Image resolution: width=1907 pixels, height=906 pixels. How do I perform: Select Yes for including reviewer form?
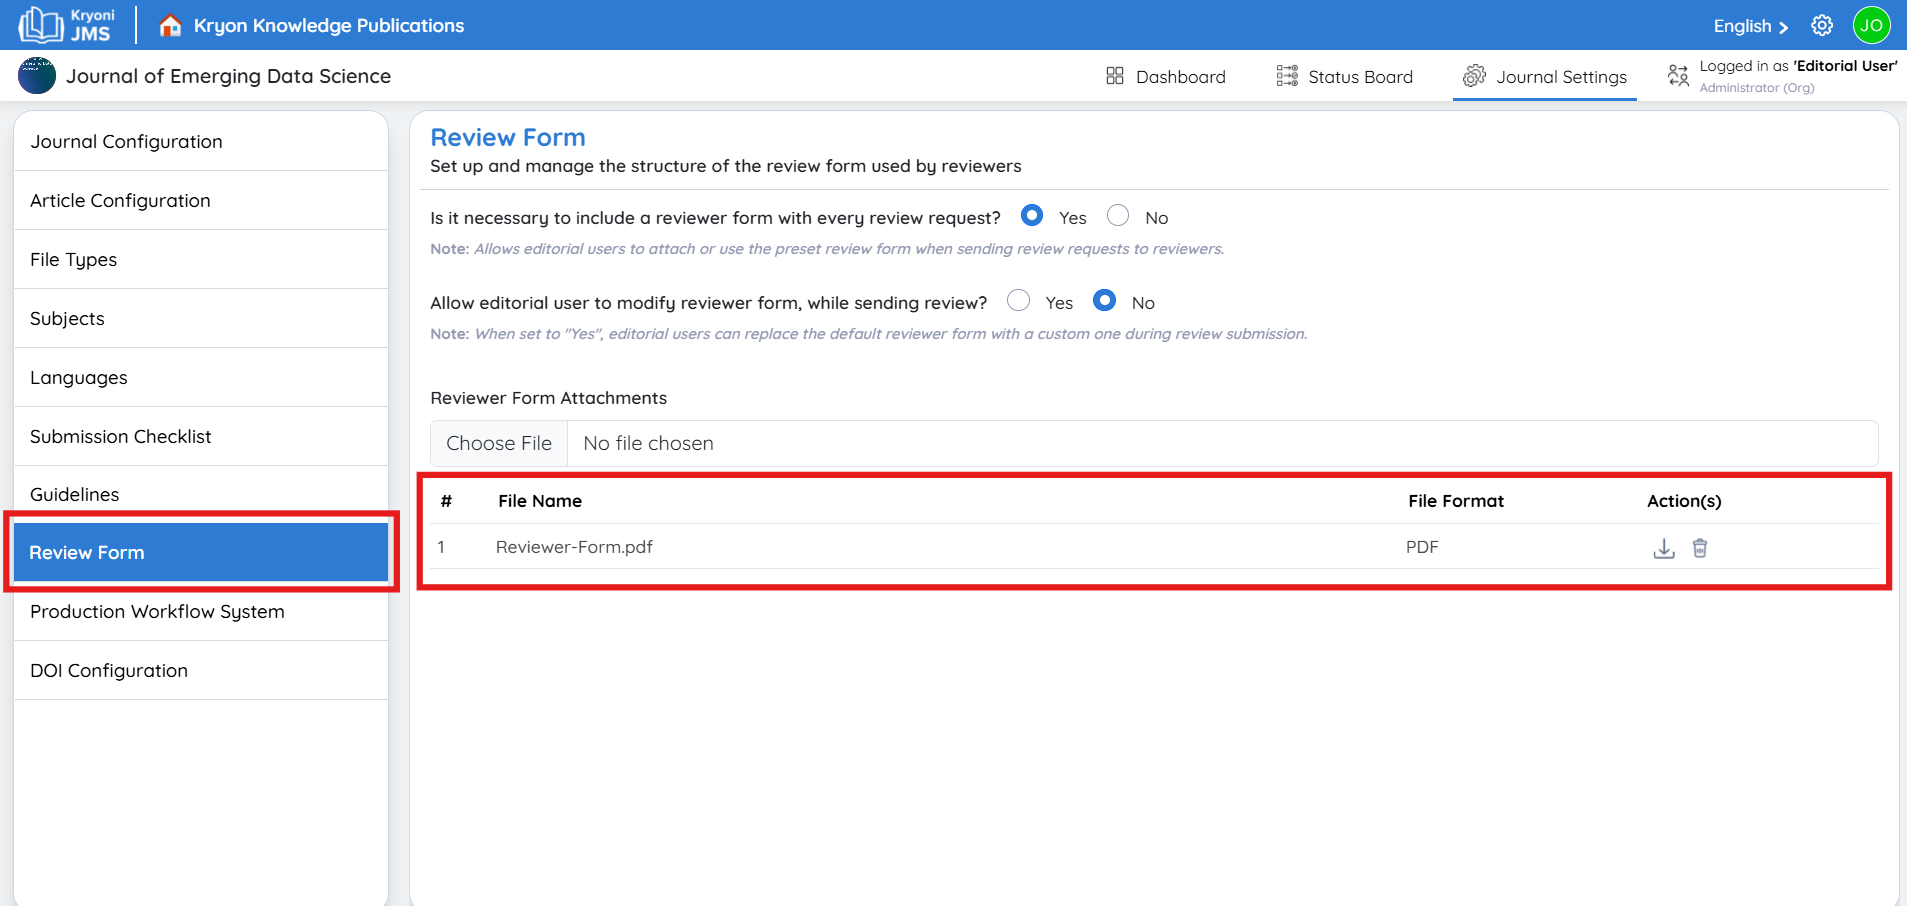[1032, 216]
